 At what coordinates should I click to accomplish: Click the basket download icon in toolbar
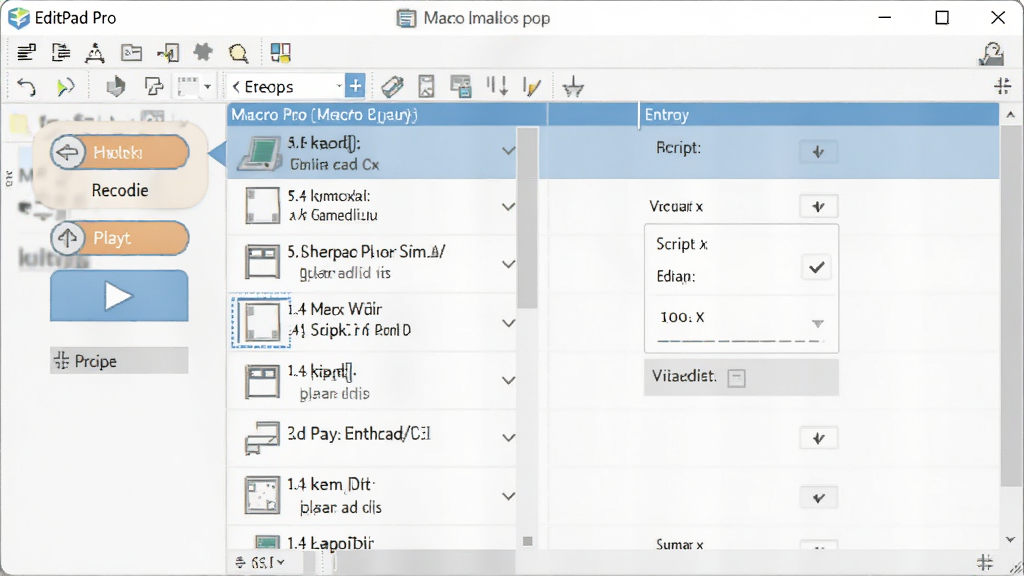(x=573, y=86)
